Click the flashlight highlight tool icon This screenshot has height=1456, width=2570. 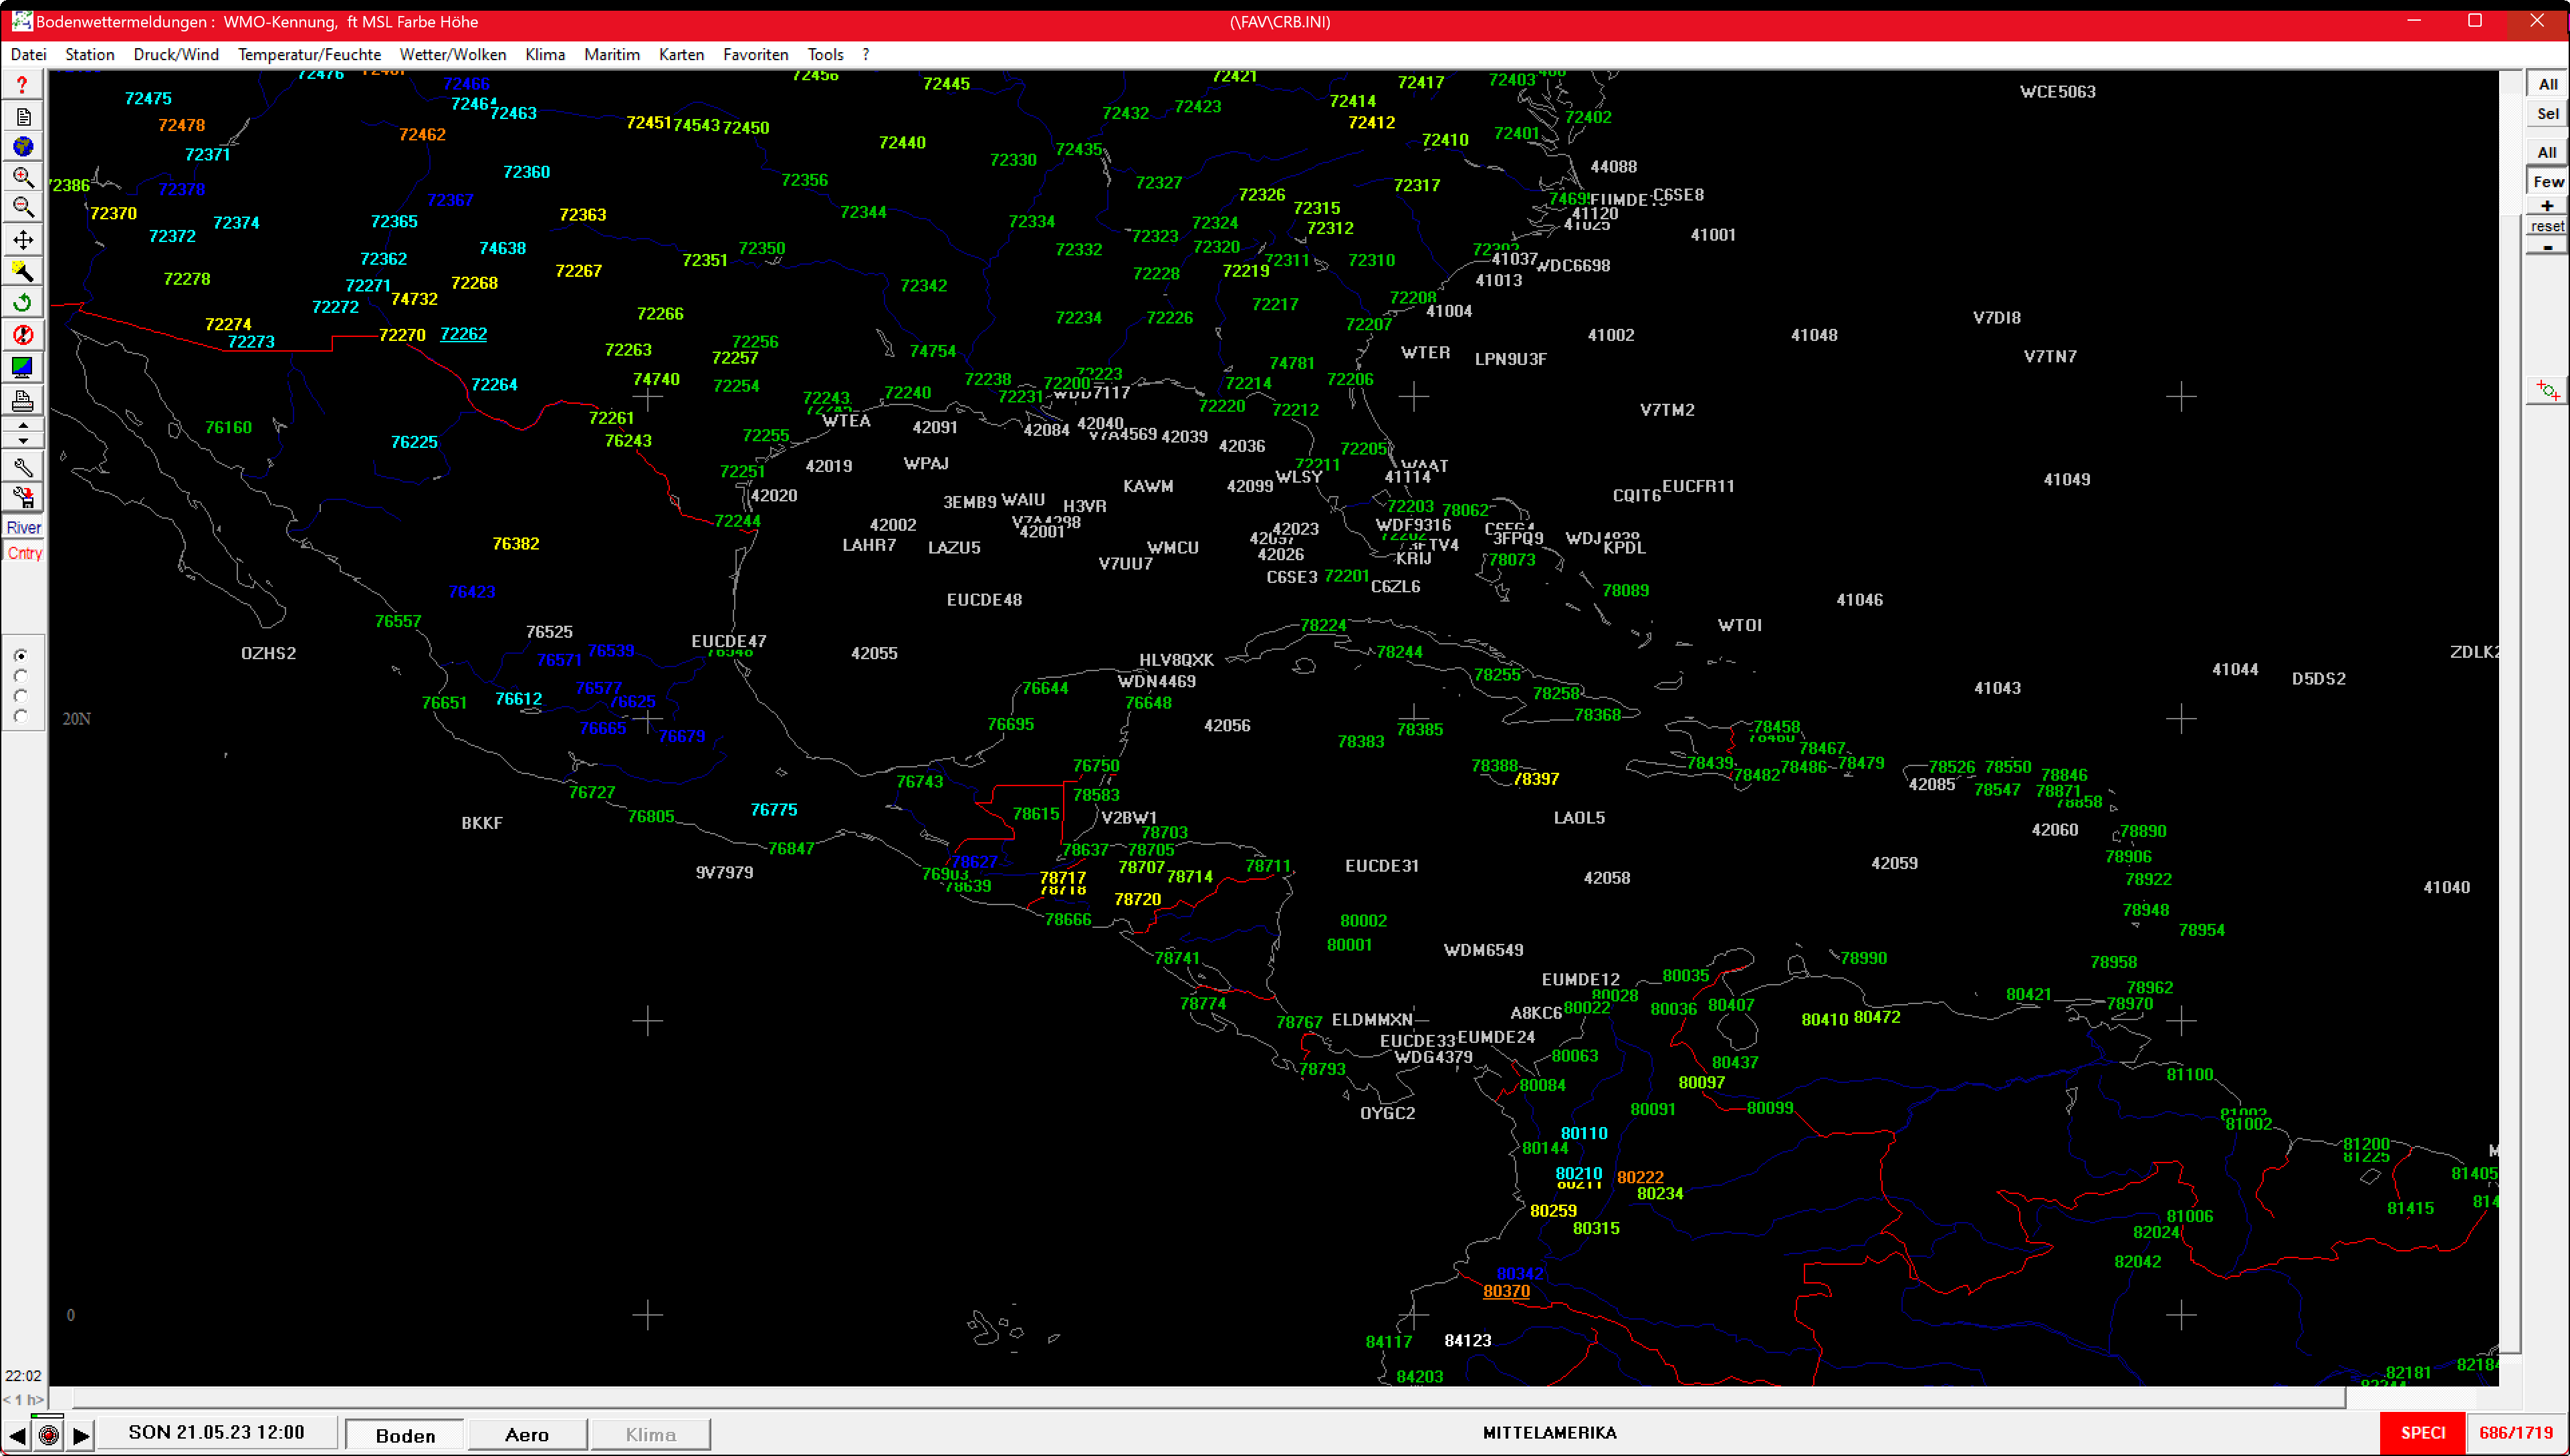pos(23,271)
